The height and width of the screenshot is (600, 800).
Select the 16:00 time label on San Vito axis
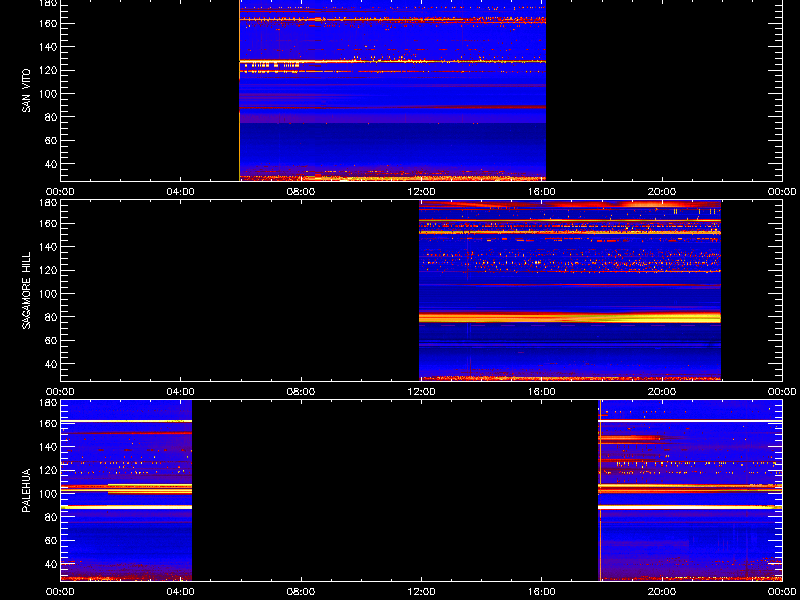(x=541, y=192)
